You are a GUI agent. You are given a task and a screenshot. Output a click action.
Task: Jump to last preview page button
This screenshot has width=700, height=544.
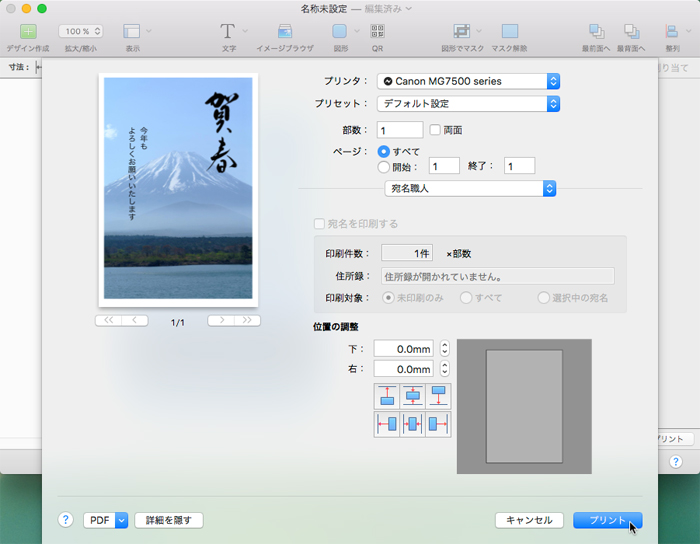[x=247, y=321]
